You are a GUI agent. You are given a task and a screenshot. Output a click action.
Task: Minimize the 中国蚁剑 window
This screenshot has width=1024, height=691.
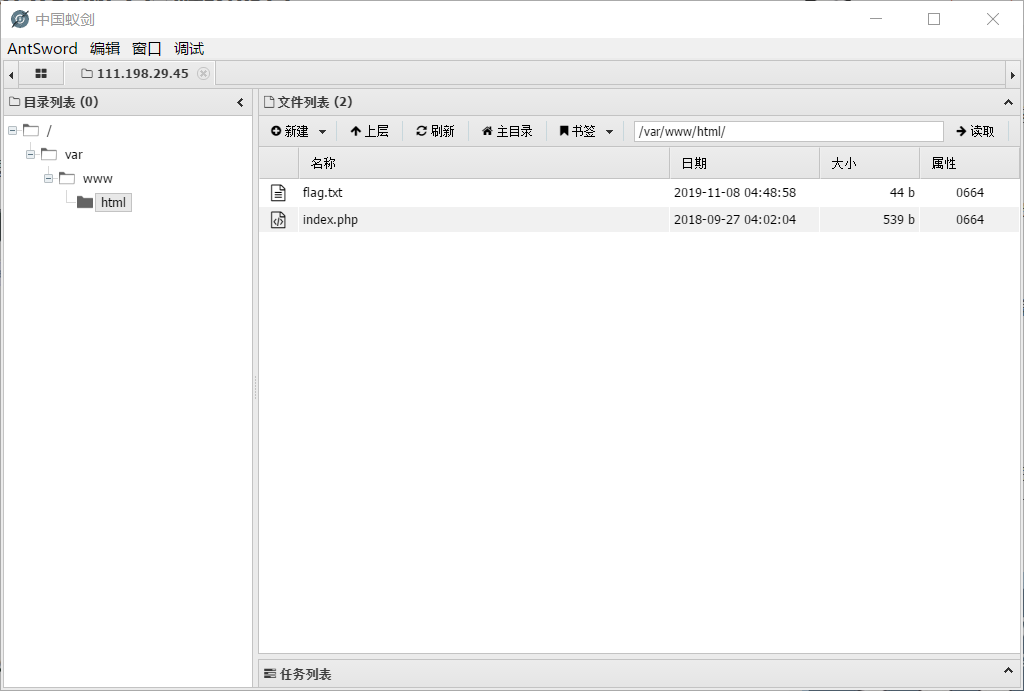(876, 19)
